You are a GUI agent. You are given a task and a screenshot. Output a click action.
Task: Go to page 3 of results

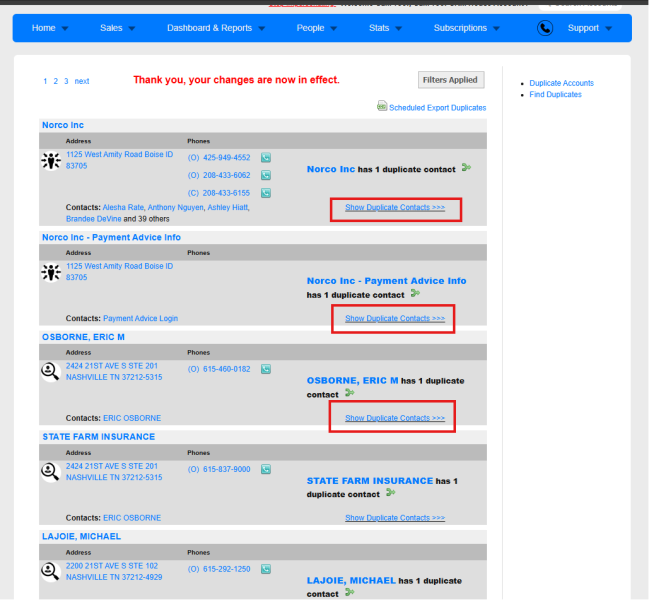66,81
